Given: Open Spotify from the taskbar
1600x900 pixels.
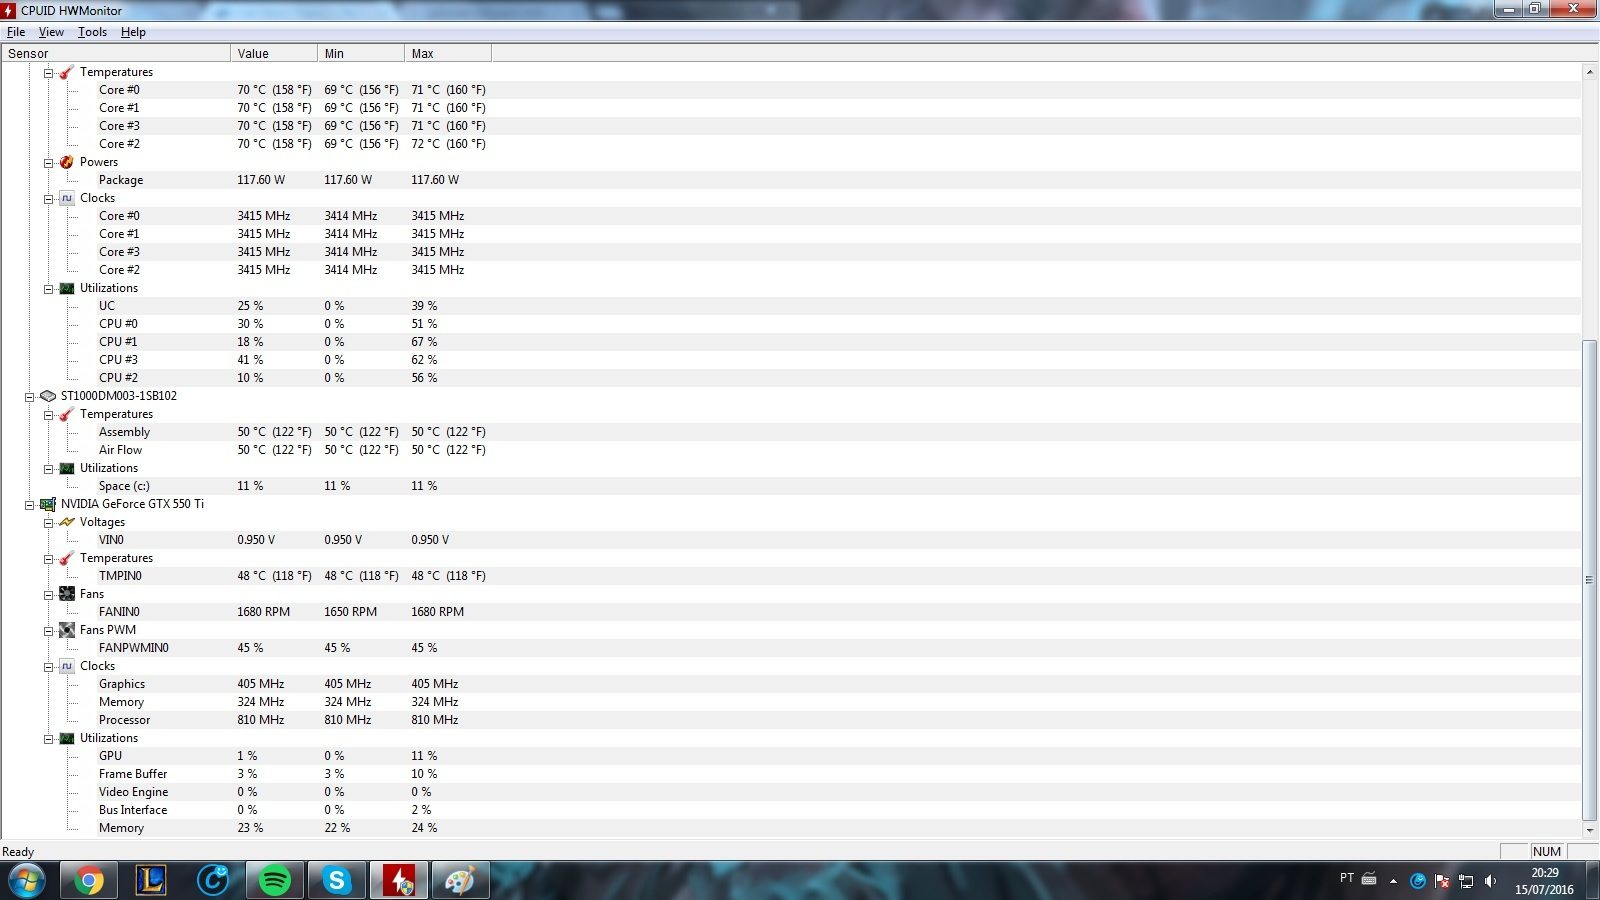Looking at the screenshot, I should click(x=274, y=881).
